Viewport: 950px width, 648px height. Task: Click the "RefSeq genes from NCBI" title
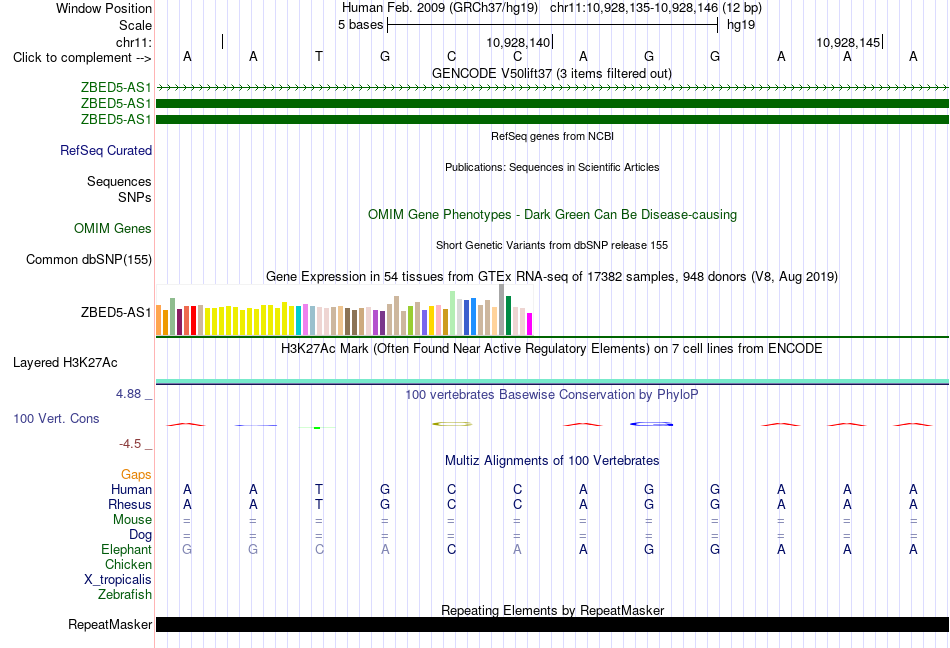(552, 136)
